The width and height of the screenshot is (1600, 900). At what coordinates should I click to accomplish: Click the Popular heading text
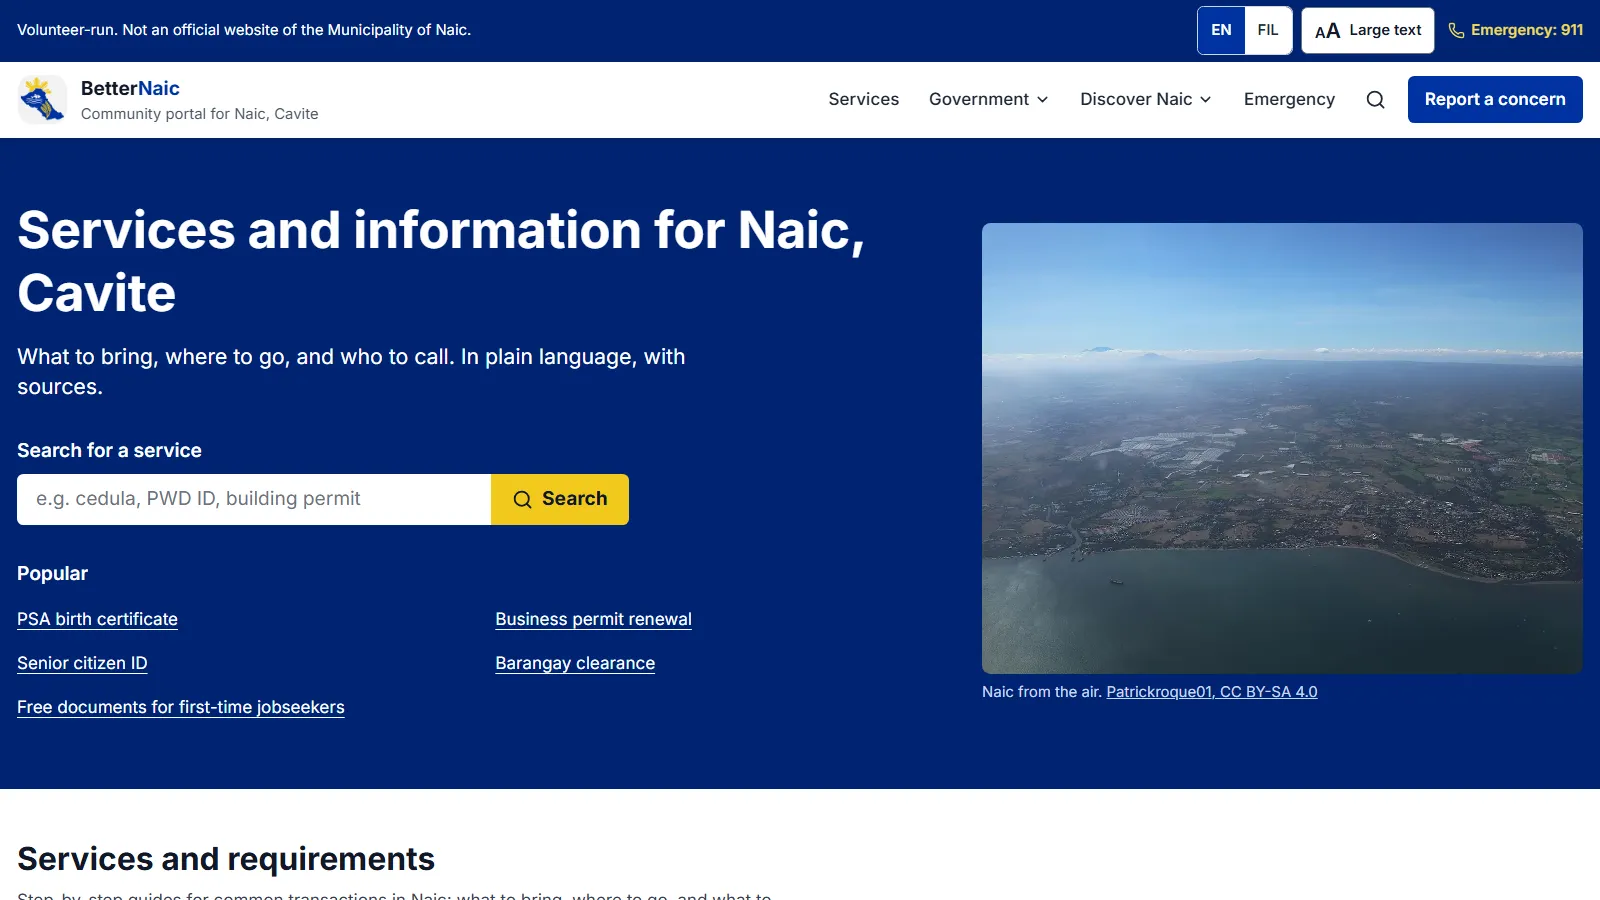point(52,573)
